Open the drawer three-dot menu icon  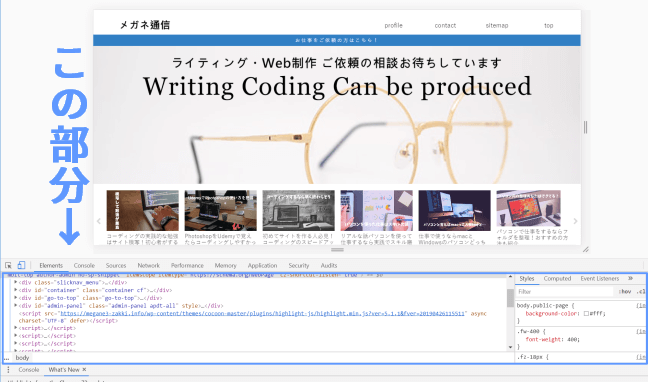click(x=8, y=370)
